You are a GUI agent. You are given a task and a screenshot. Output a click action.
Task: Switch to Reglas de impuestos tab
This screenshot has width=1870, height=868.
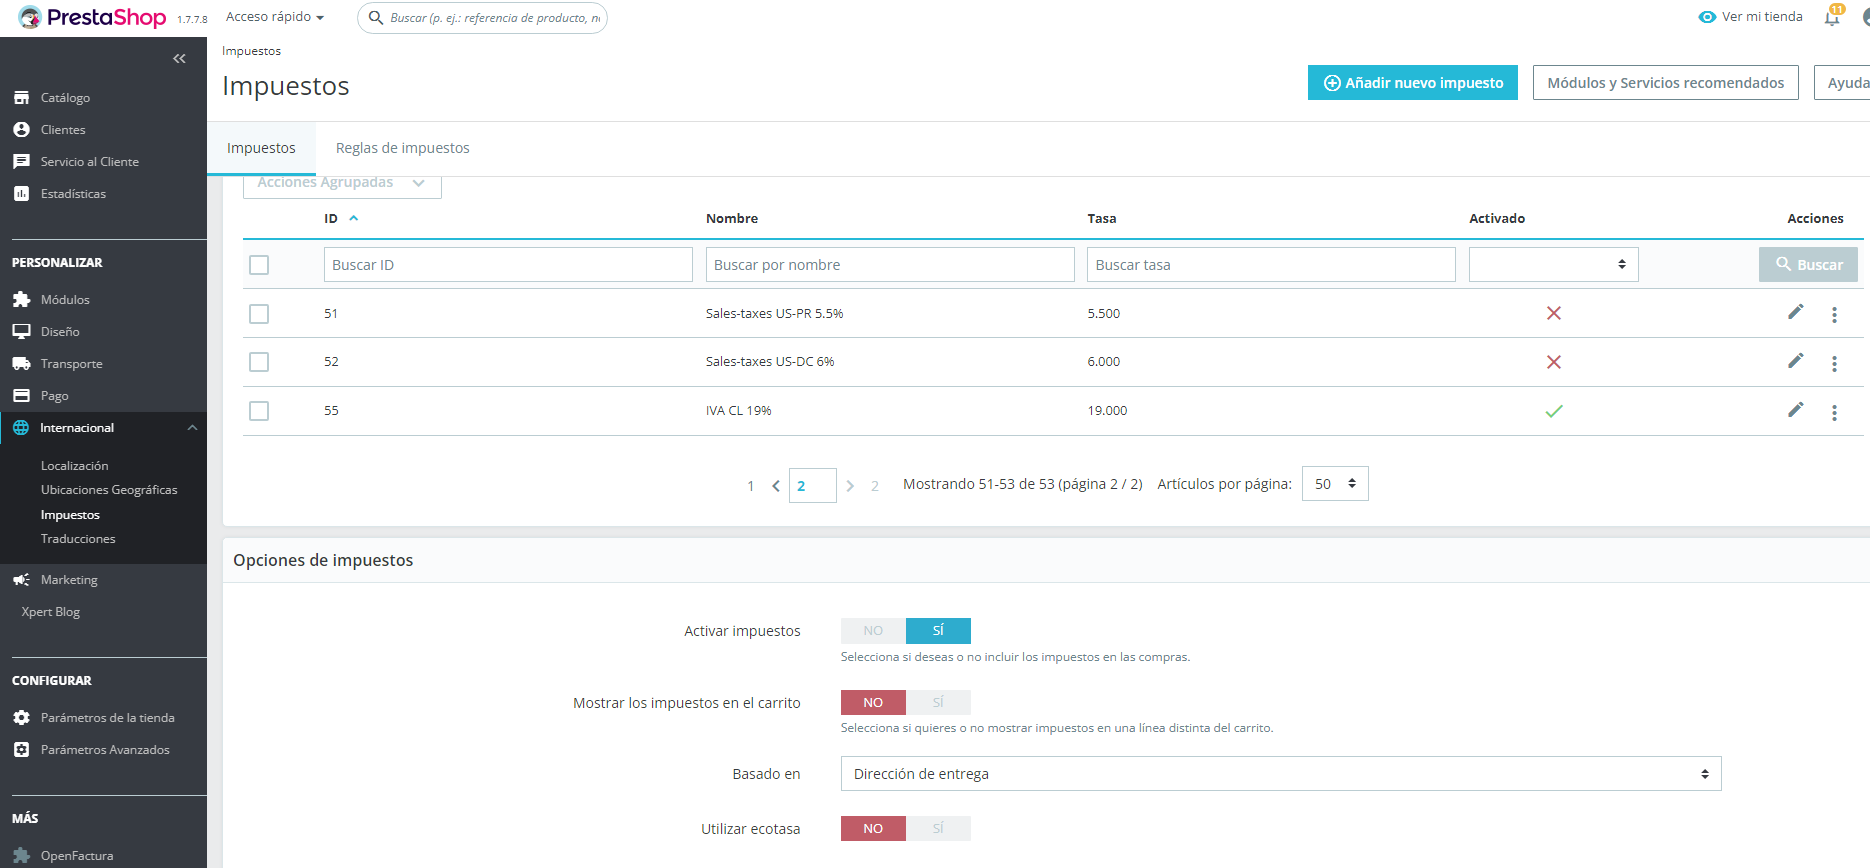pyautogui.click(x=402, y=148)
